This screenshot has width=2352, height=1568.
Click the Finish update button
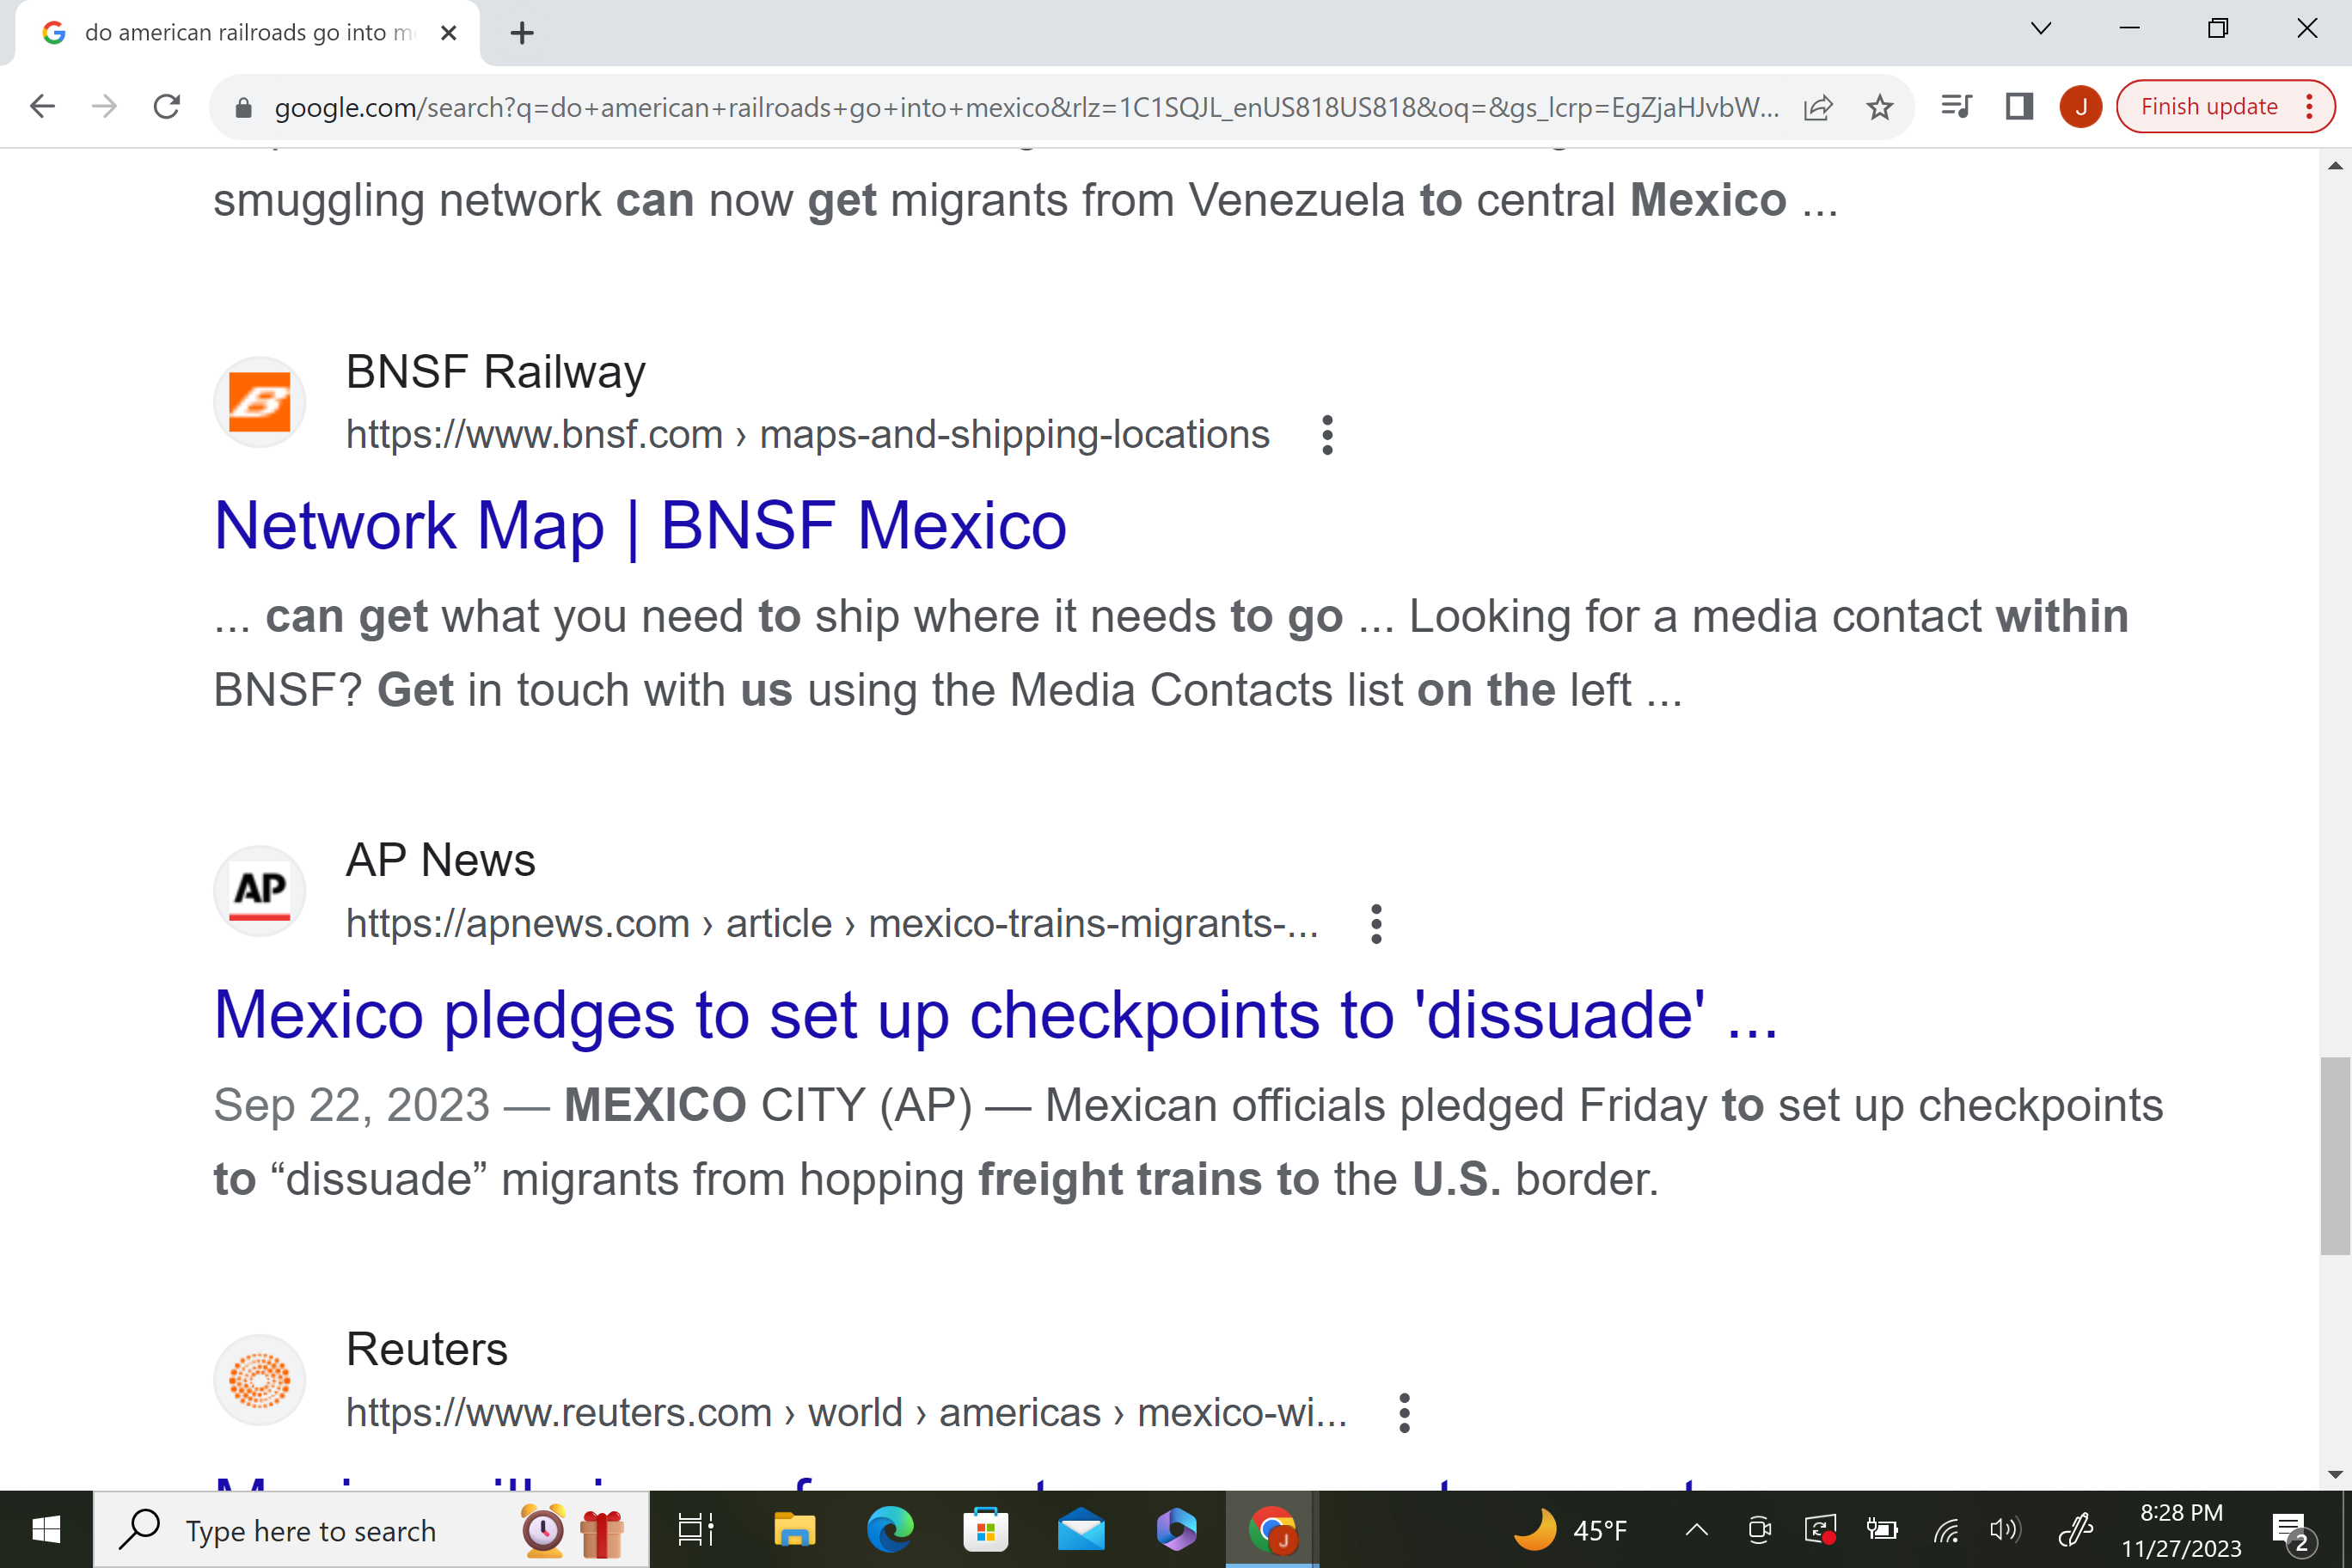[2208, 107]
